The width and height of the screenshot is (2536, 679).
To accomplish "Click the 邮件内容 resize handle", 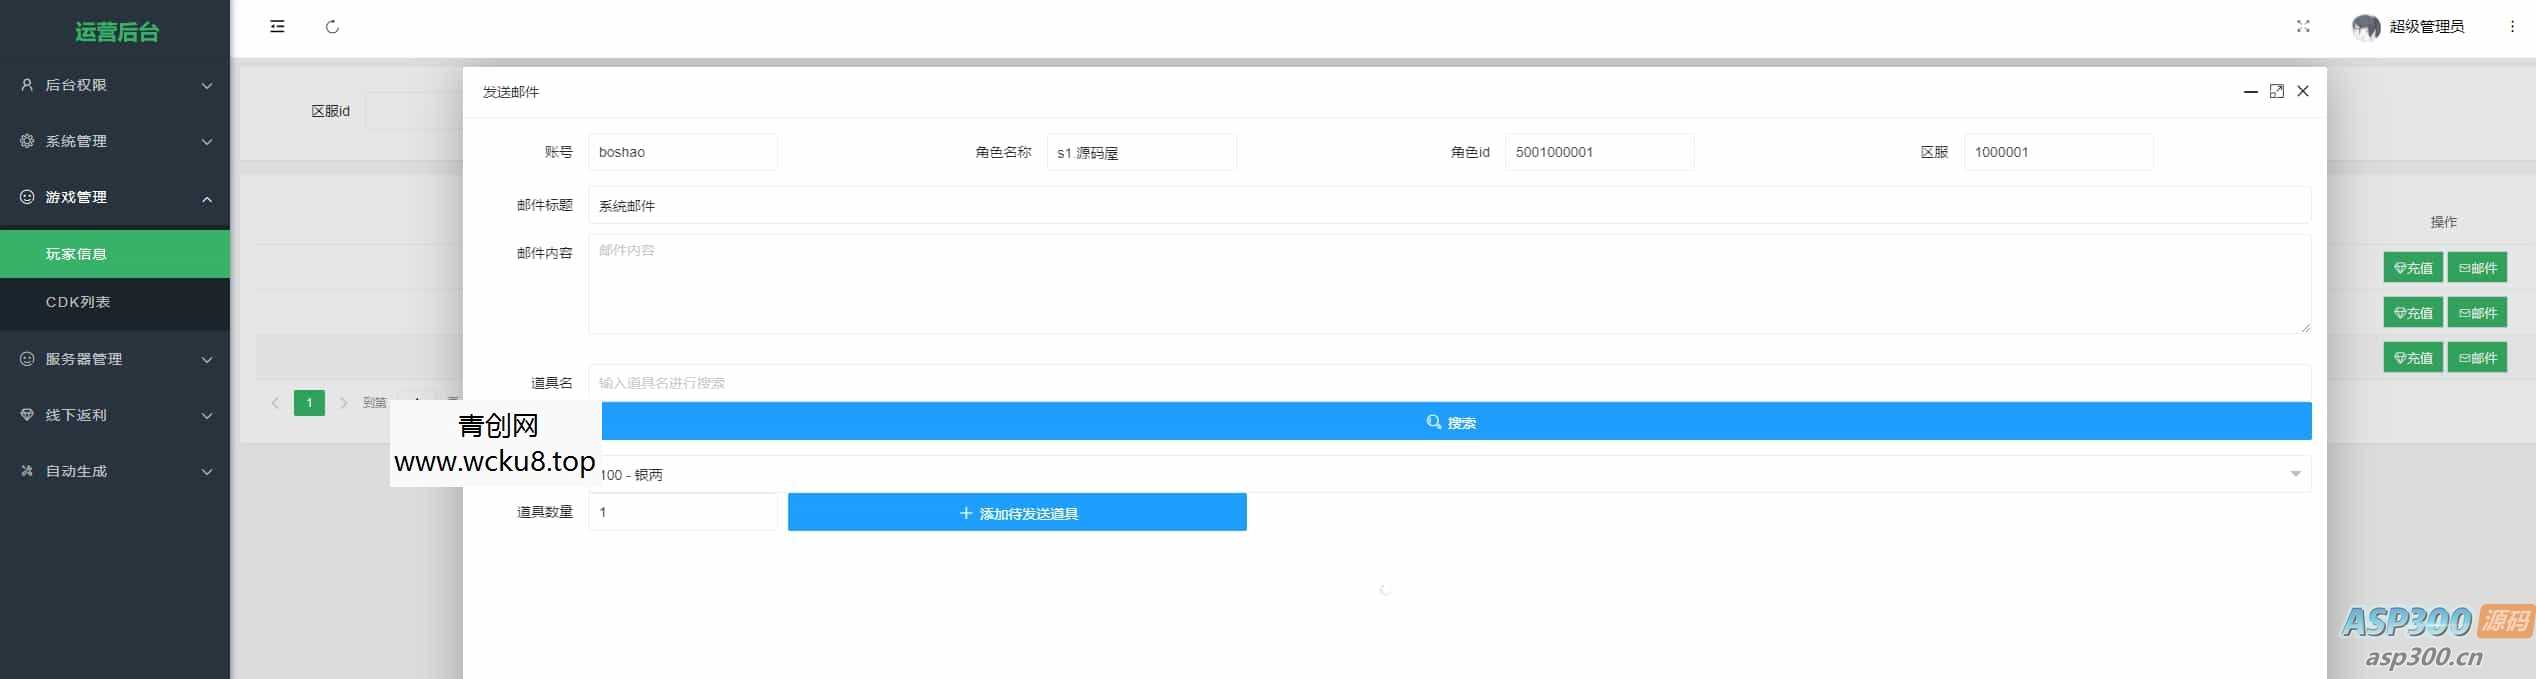I will 2304,327.
